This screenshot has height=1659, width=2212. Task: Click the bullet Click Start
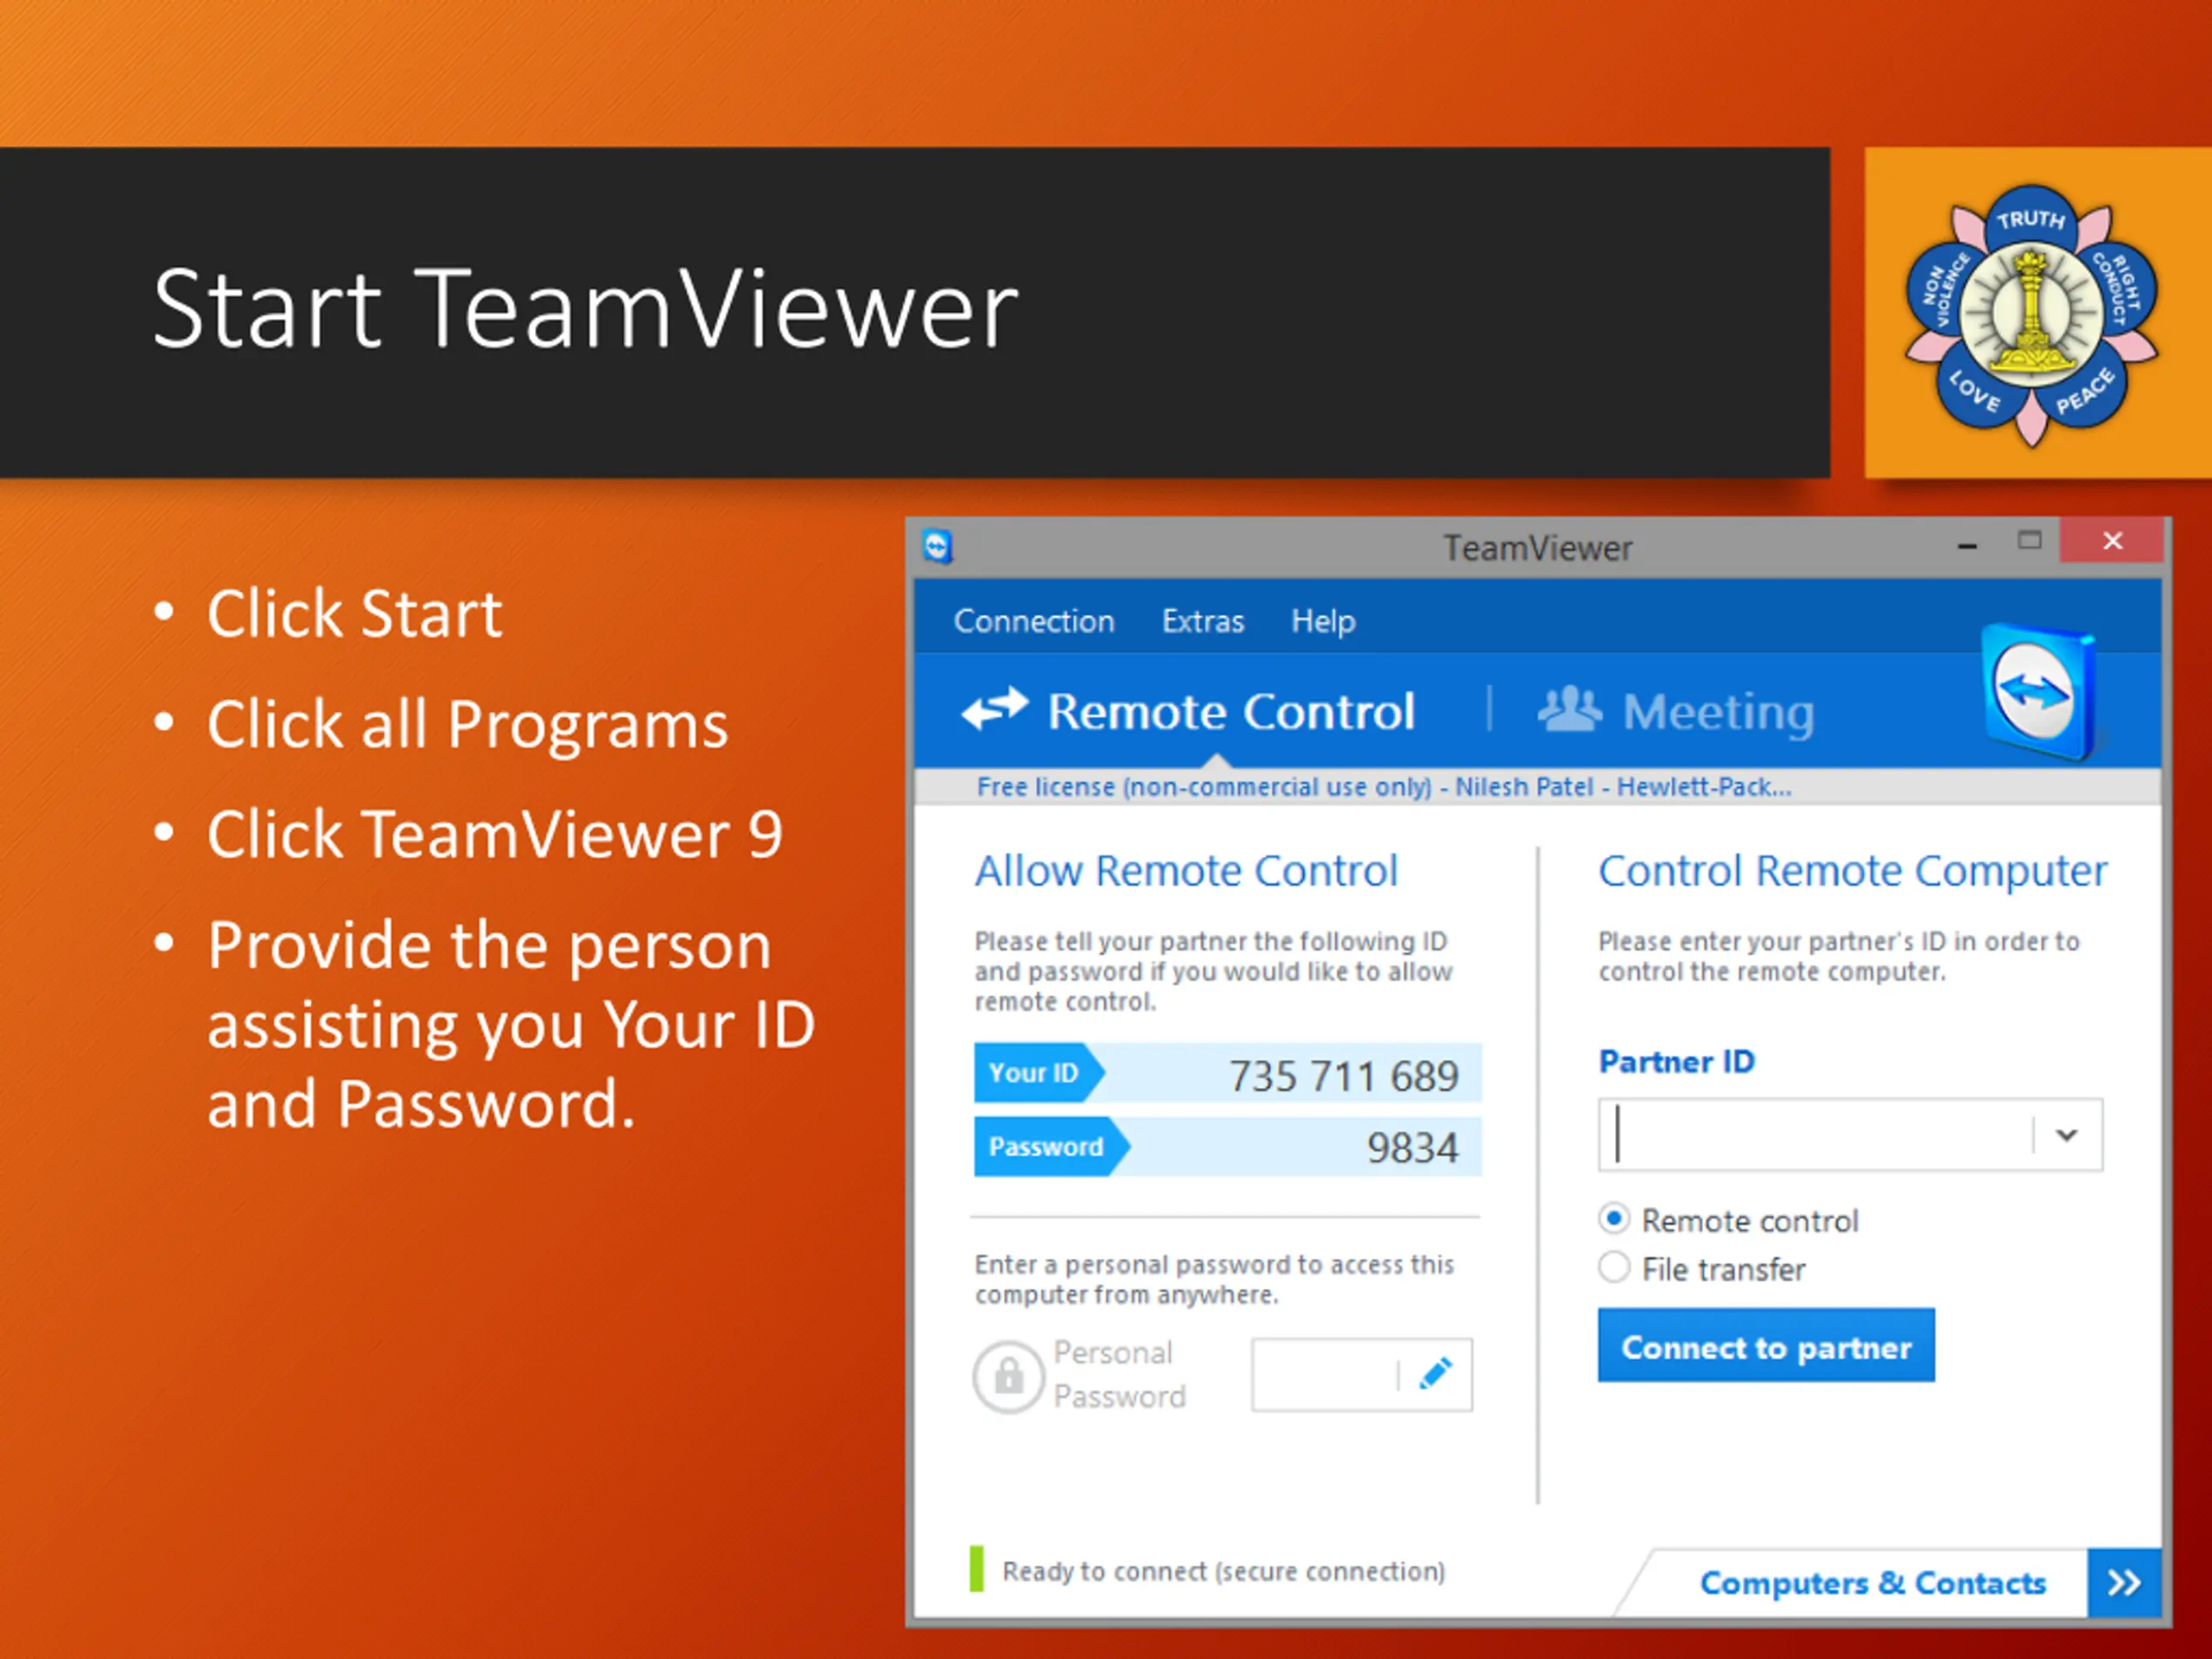point(354,613)
